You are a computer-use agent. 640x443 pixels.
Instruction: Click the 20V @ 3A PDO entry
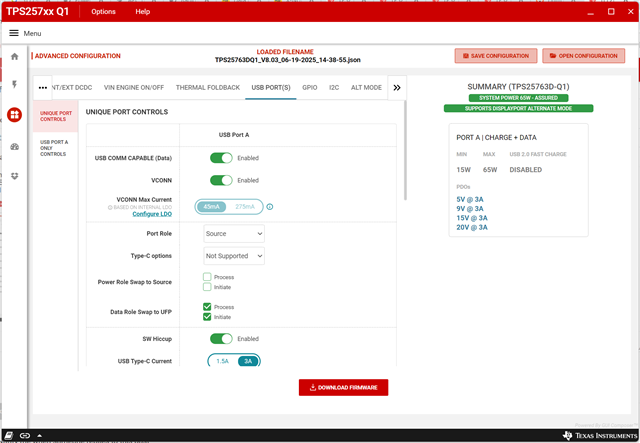click(472, 227)
